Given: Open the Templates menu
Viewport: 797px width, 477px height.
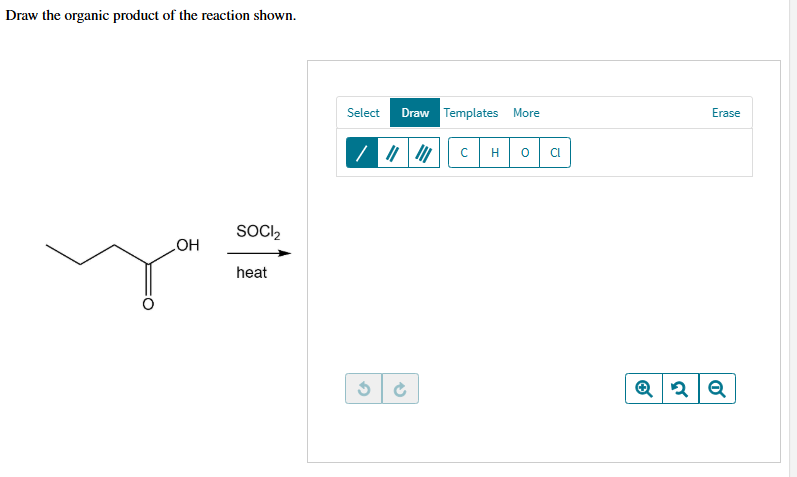Looking at the screenshot, I should (x=471, y=113).
